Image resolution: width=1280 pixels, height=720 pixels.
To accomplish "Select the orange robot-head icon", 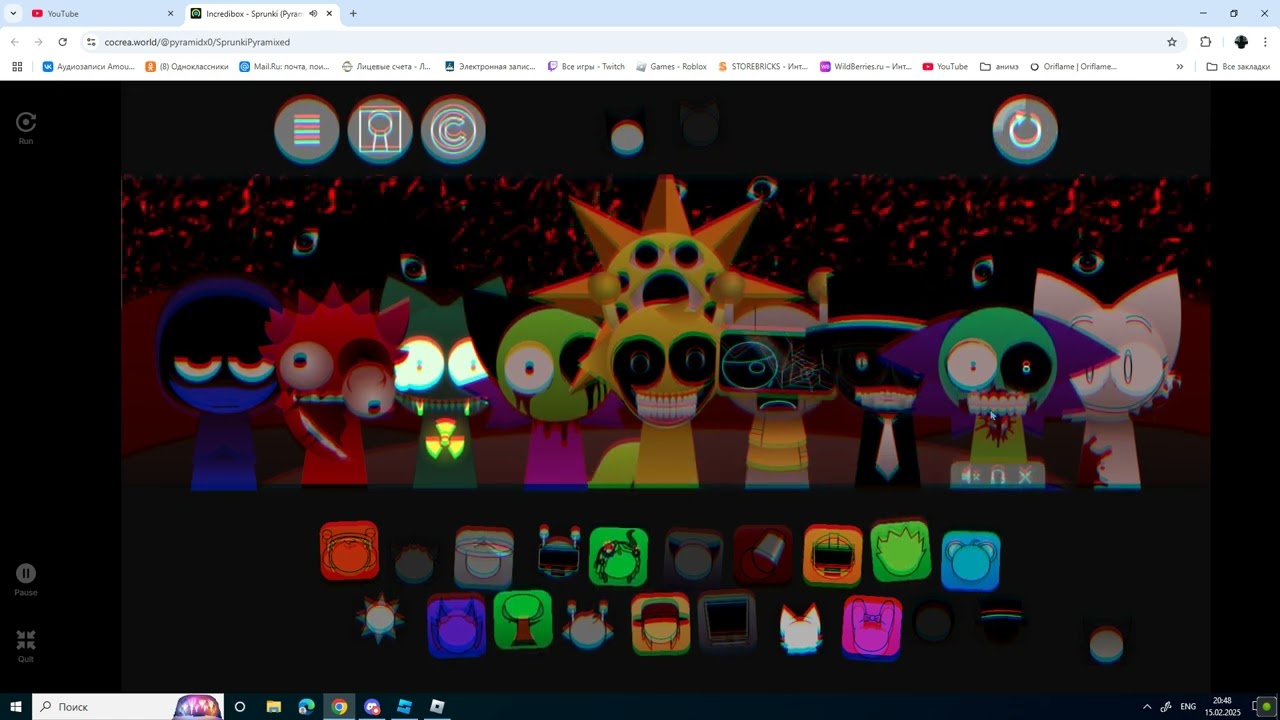I will click(x=832, y=555).
